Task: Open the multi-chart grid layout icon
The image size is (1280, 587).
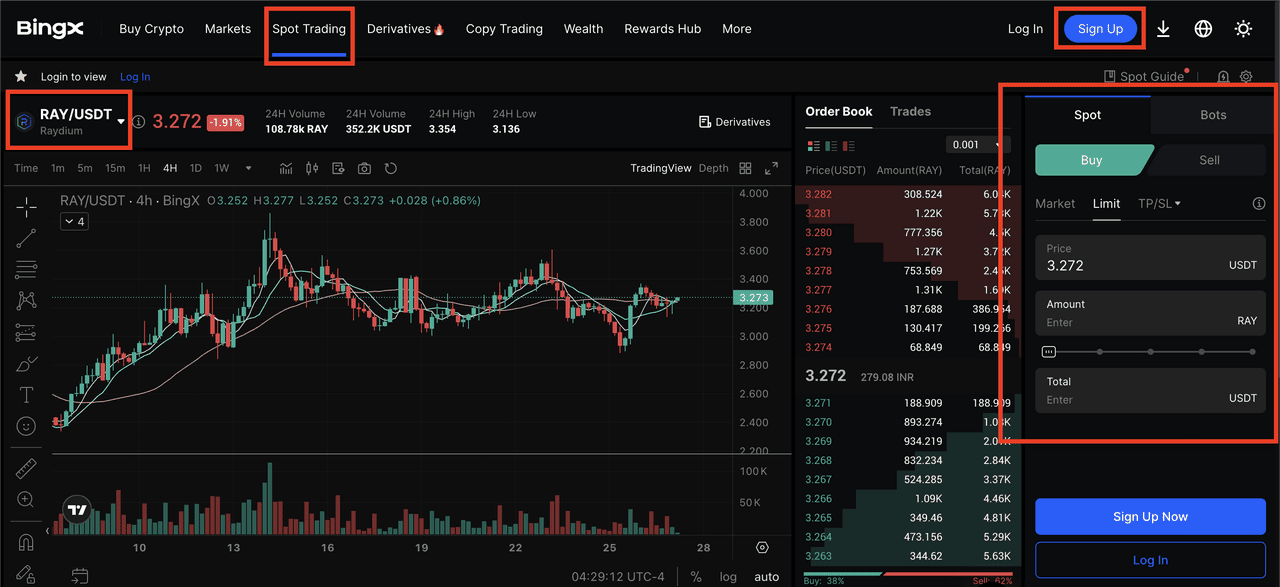Action: (x=745, y=168)
